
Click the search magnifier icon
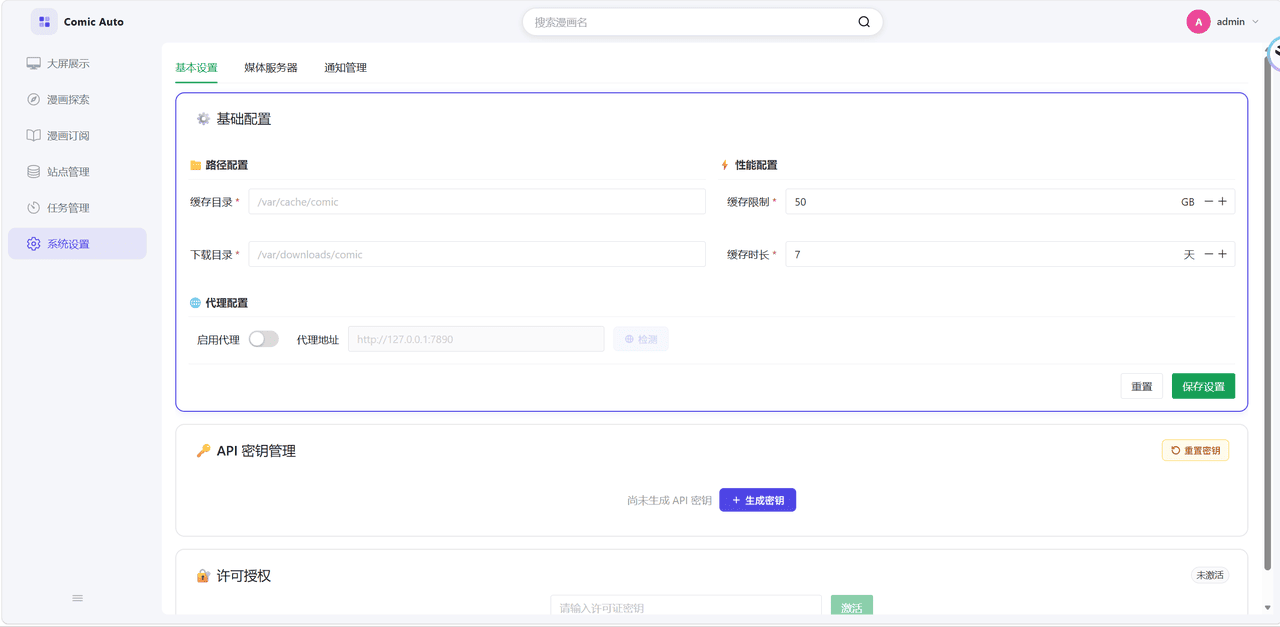(864, 22)
